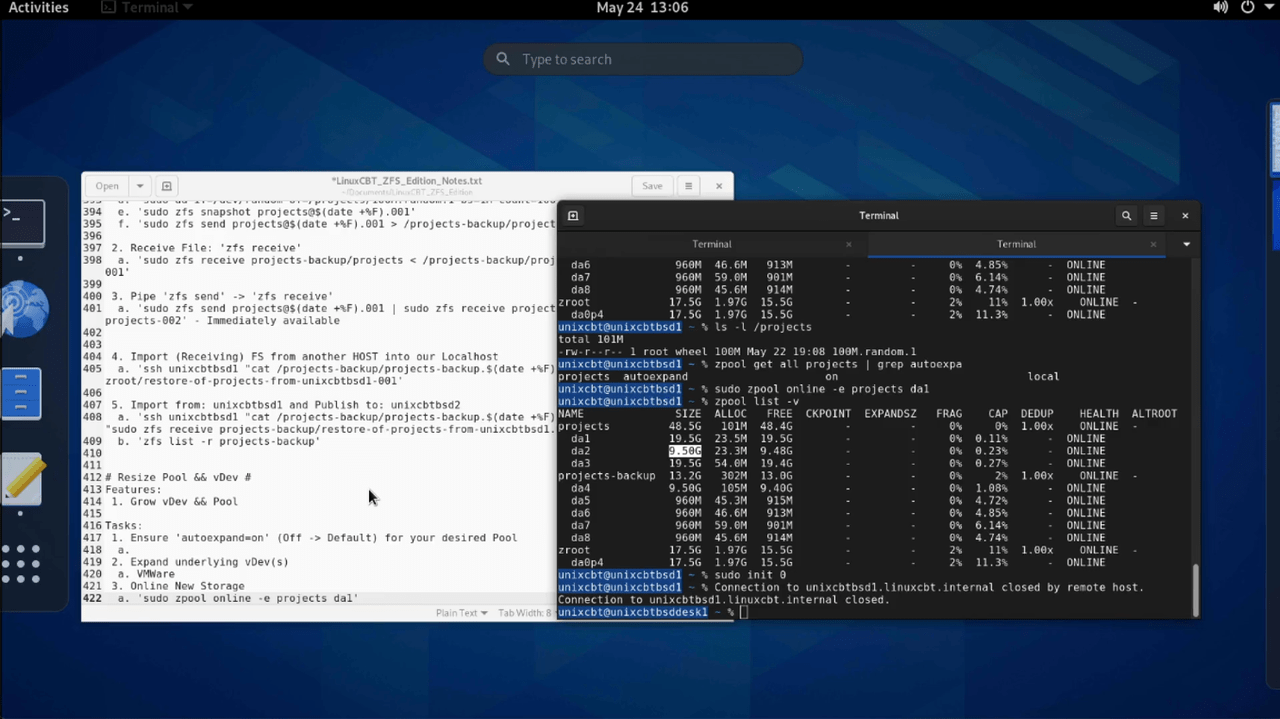Open the Terminal app menu in top bar

(147, 8)
